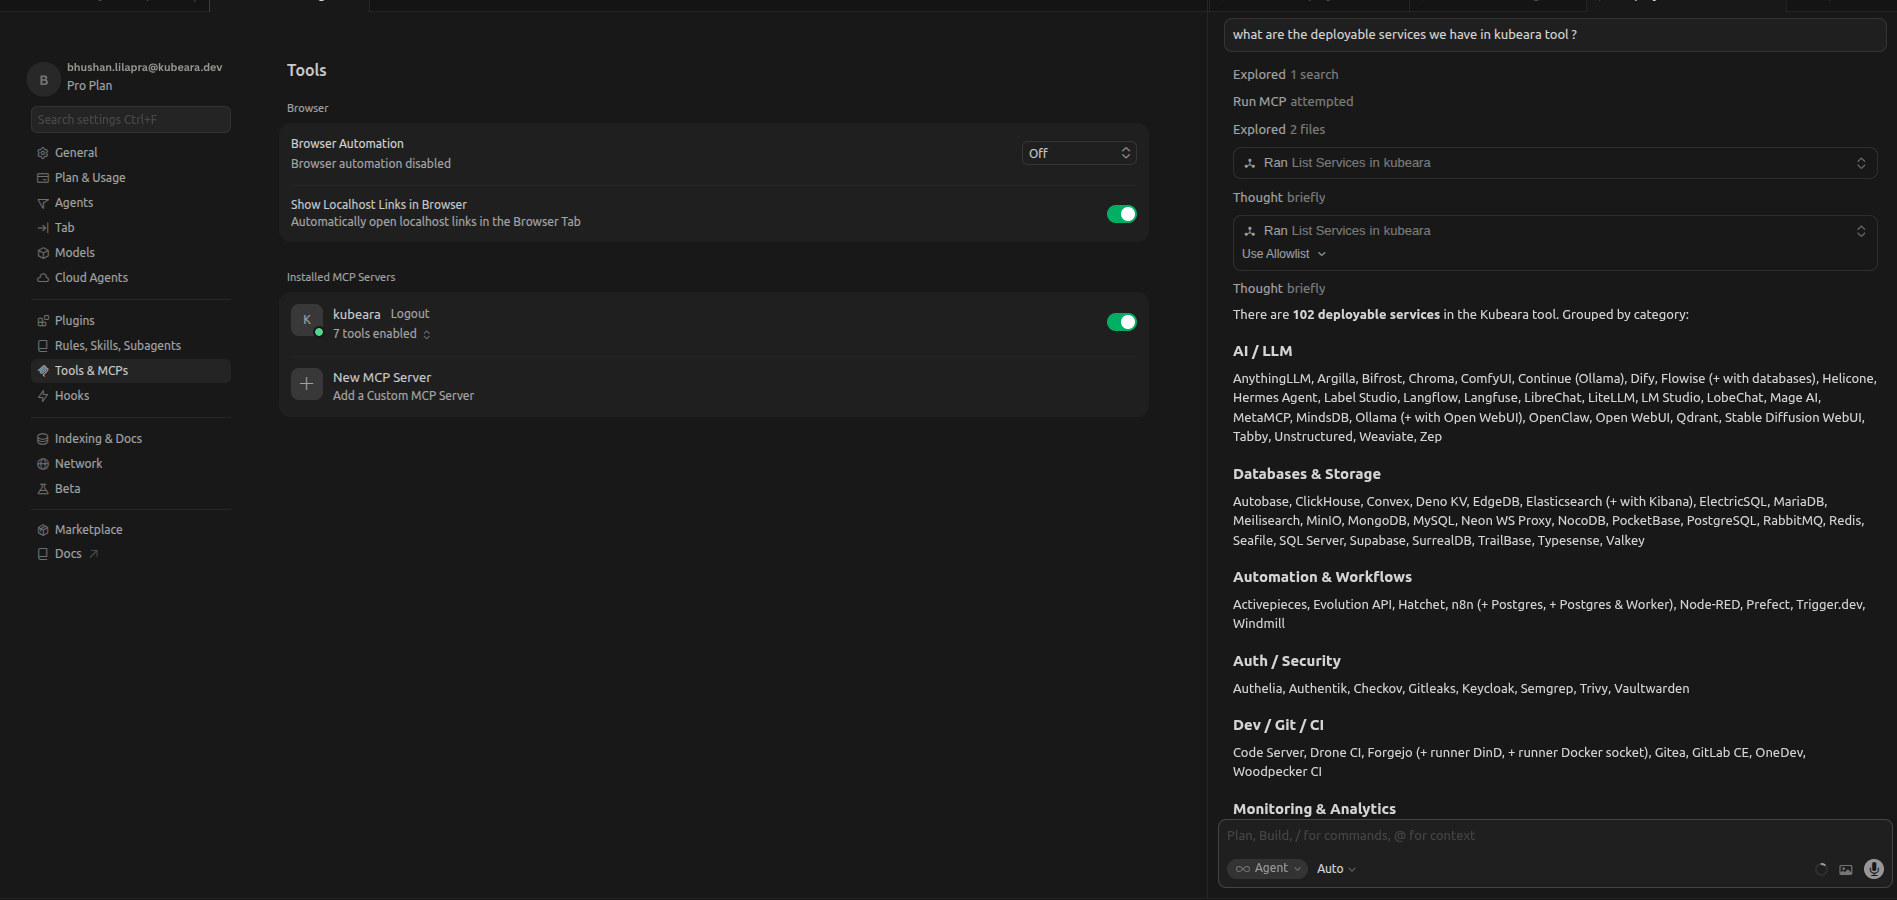Click the plus icon for New MCP Server

[x=307, y=384]
